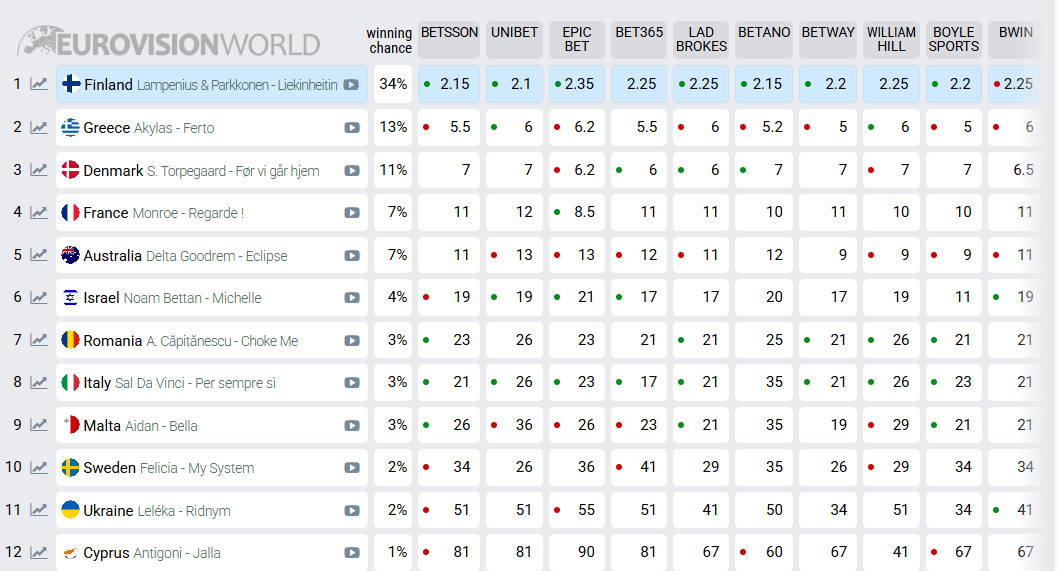Open the trend chart icon for Malta
The image size is (1057, 571).
pos(39,425)
